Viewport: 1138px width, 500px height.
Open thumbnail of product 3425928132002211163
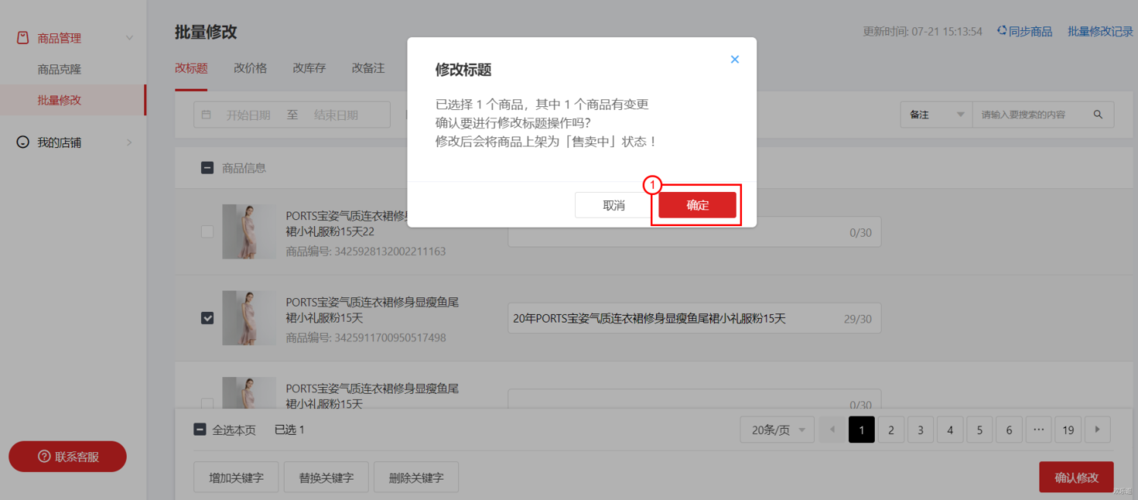(x=249, y=231)
